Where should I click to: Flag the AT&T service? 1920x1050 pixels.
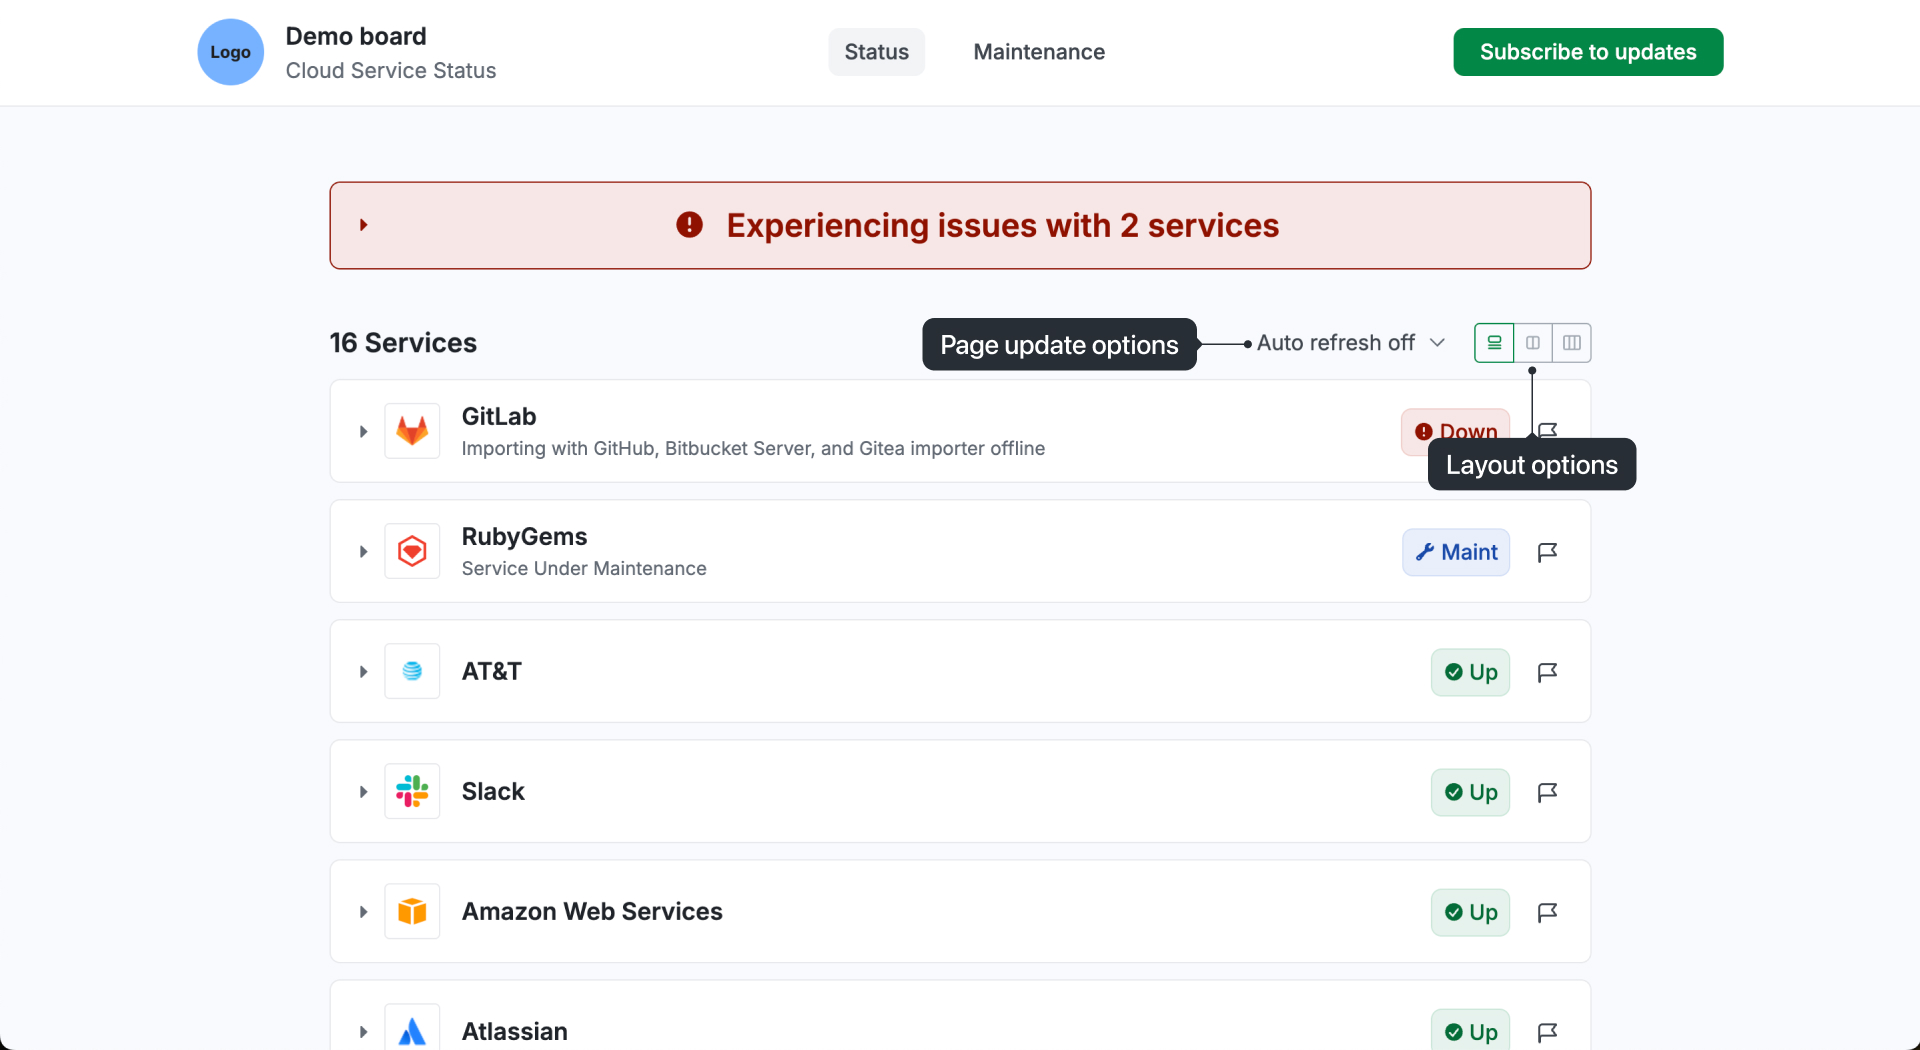point(1547,672)
